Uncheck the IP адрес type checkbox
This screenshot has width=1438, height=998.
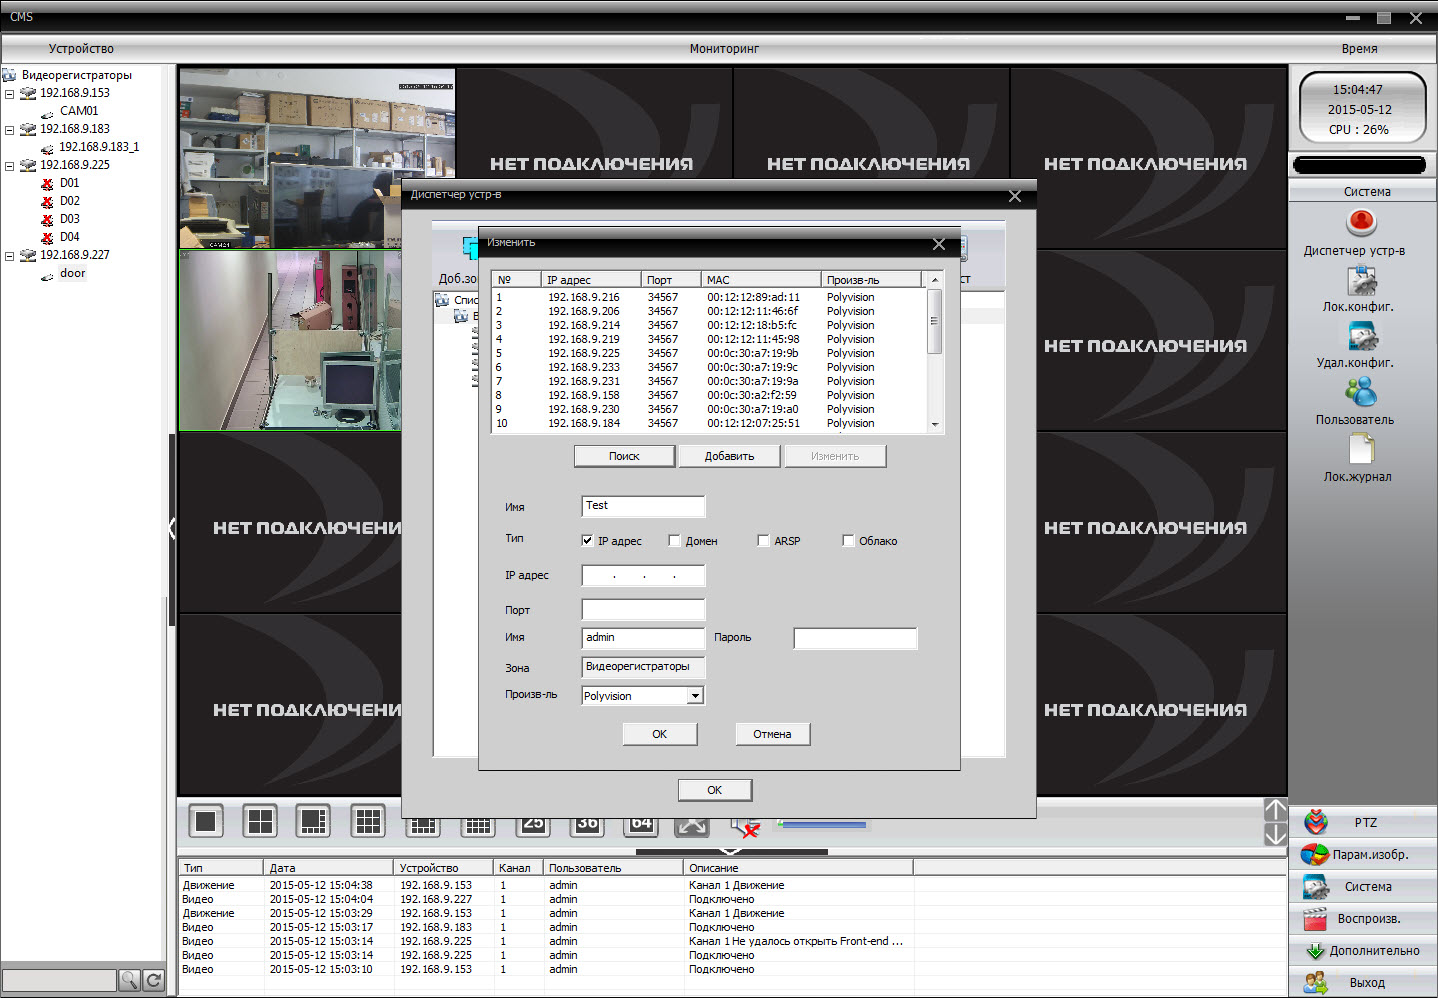[587, 541]
